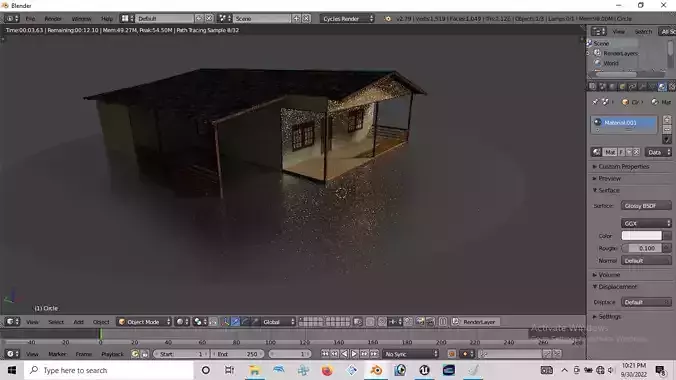Click the Normal Default field
The height and width of the screenshot is (380, 676).
[x=646, y=261]
